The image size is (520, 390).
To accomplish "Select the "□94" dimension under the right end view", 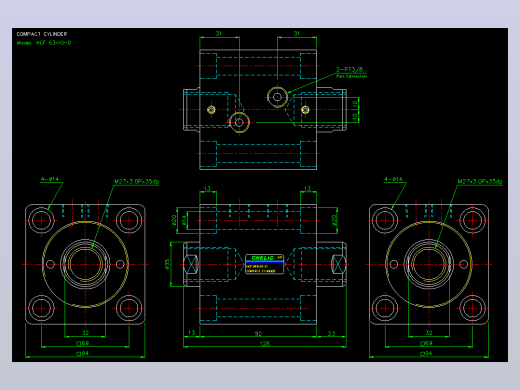I will click(x=426, y=354).
